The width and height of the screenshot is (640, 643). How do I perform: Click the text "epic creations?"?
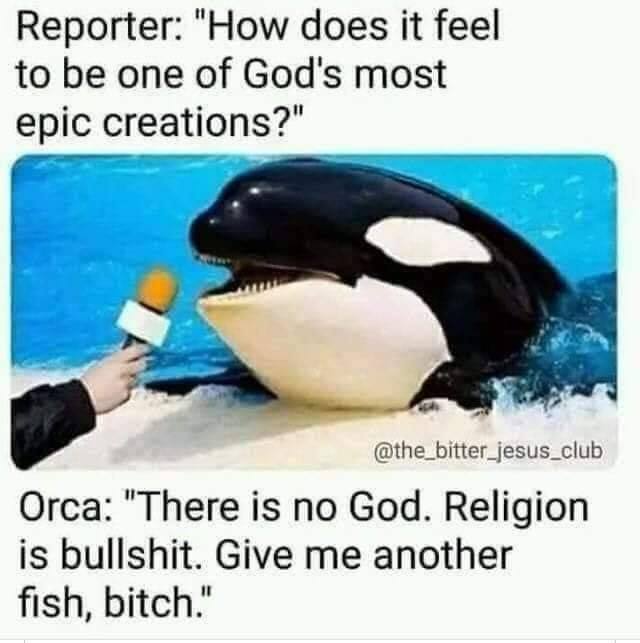pyautogui.click(x=159, y=122)
